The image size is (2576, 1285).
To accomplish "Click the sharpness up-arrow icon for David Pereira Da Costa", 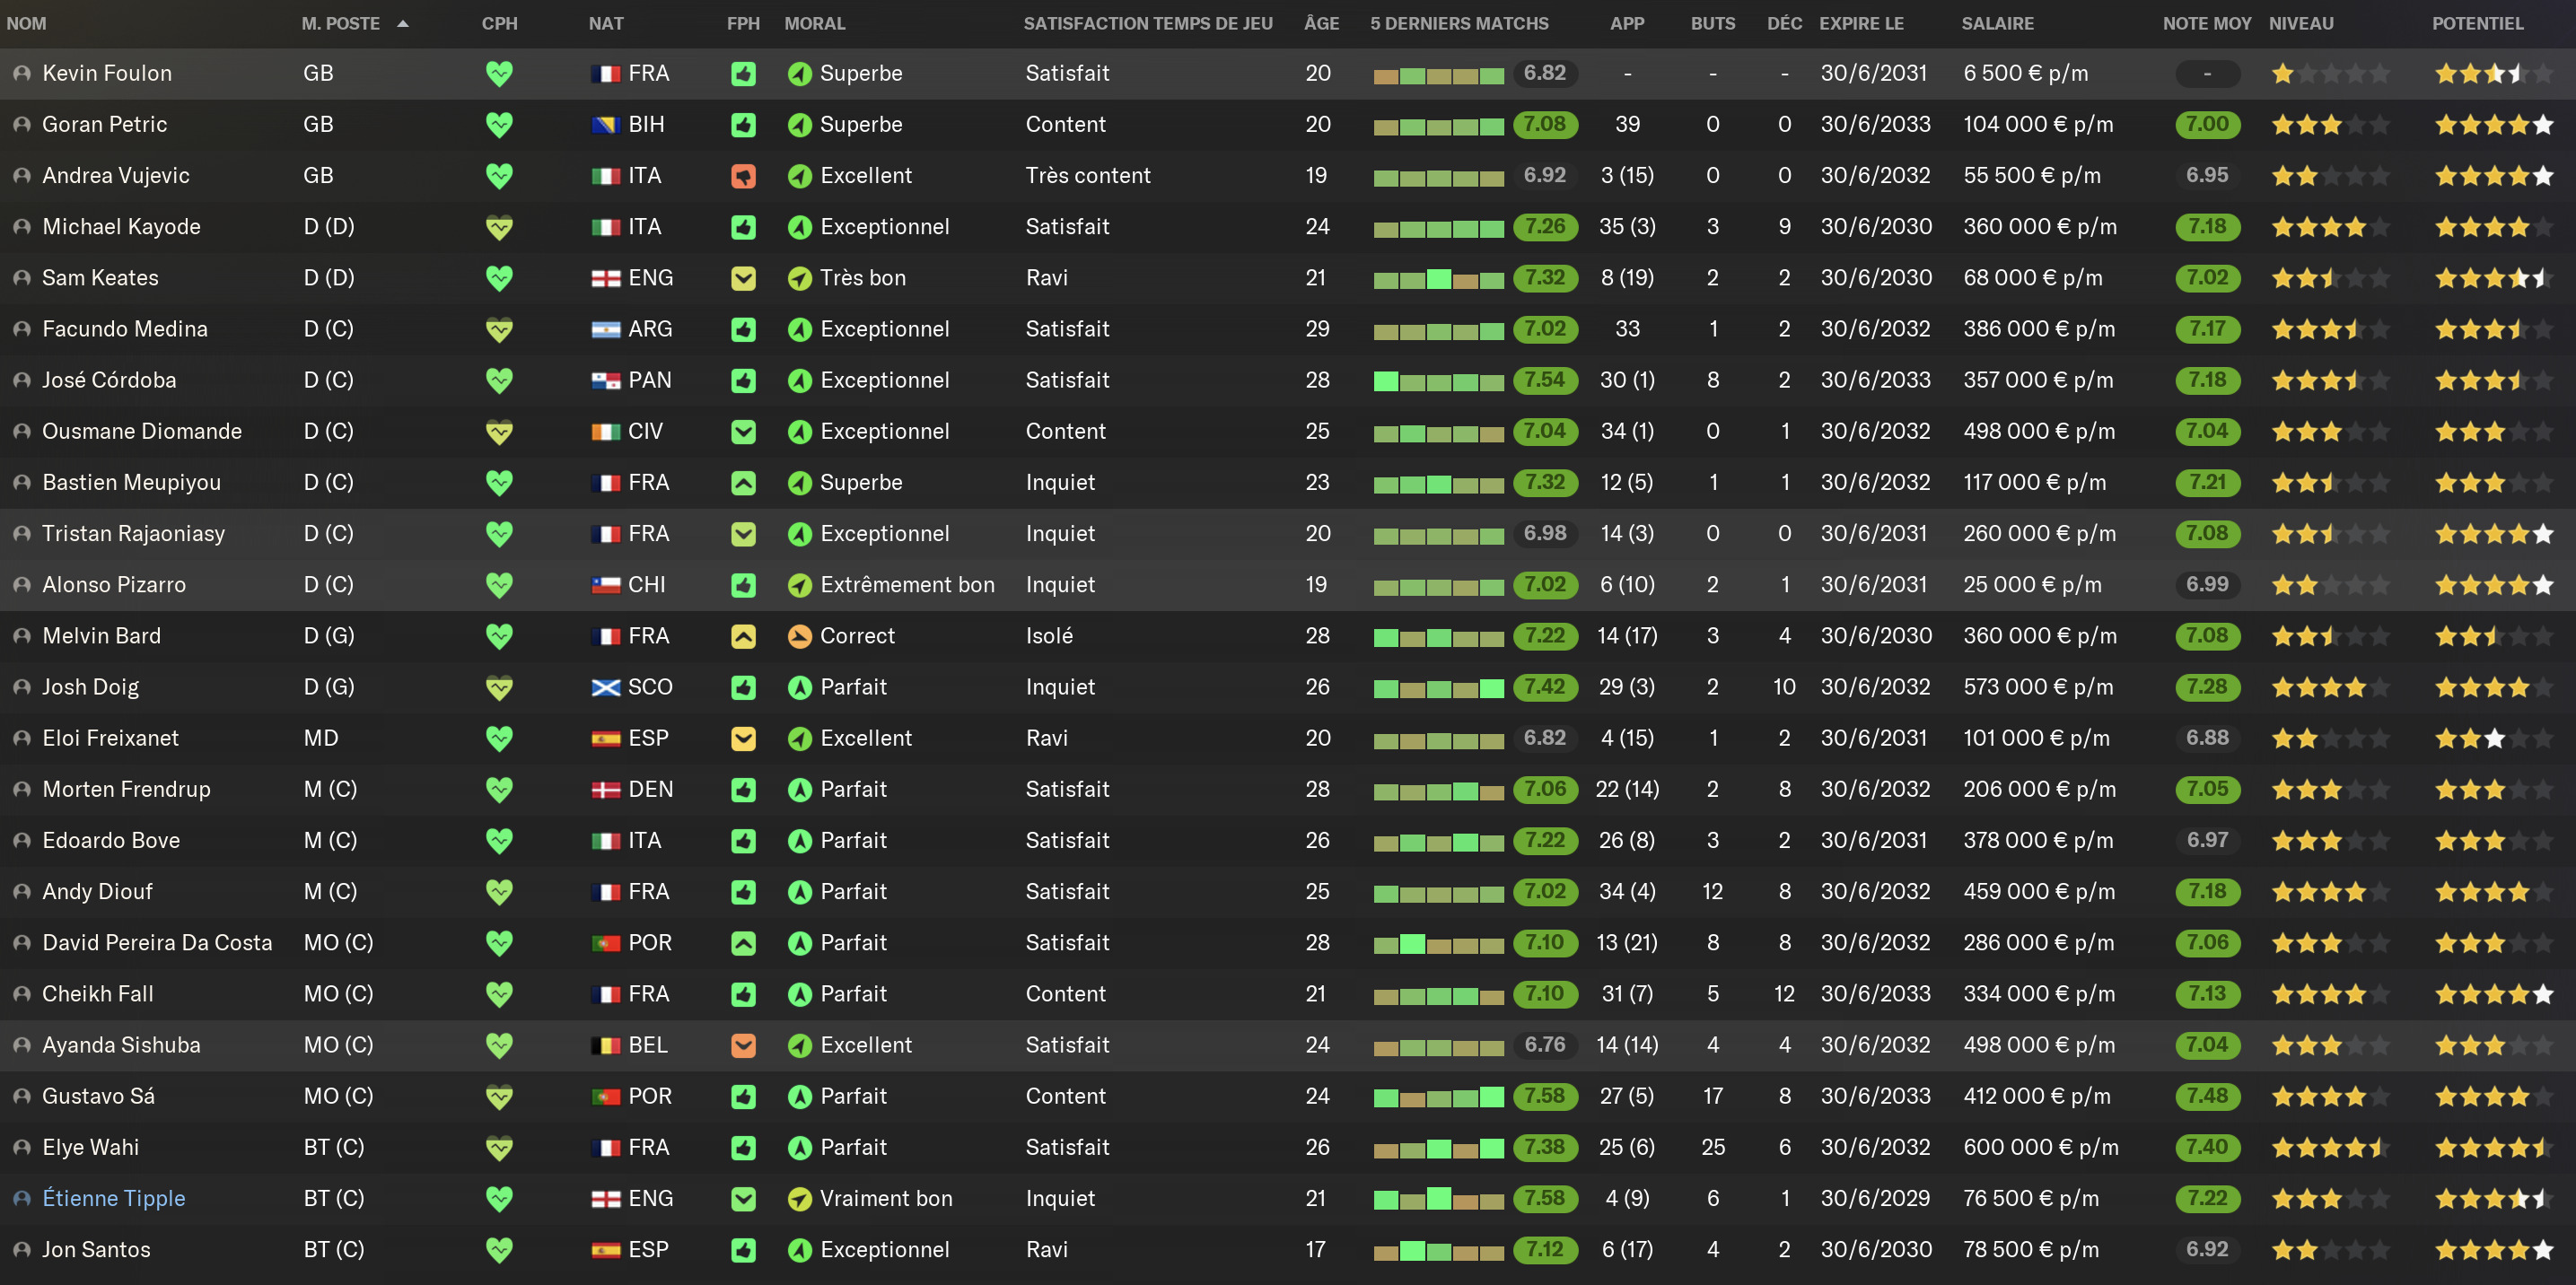I will click(x=743, y=943).
